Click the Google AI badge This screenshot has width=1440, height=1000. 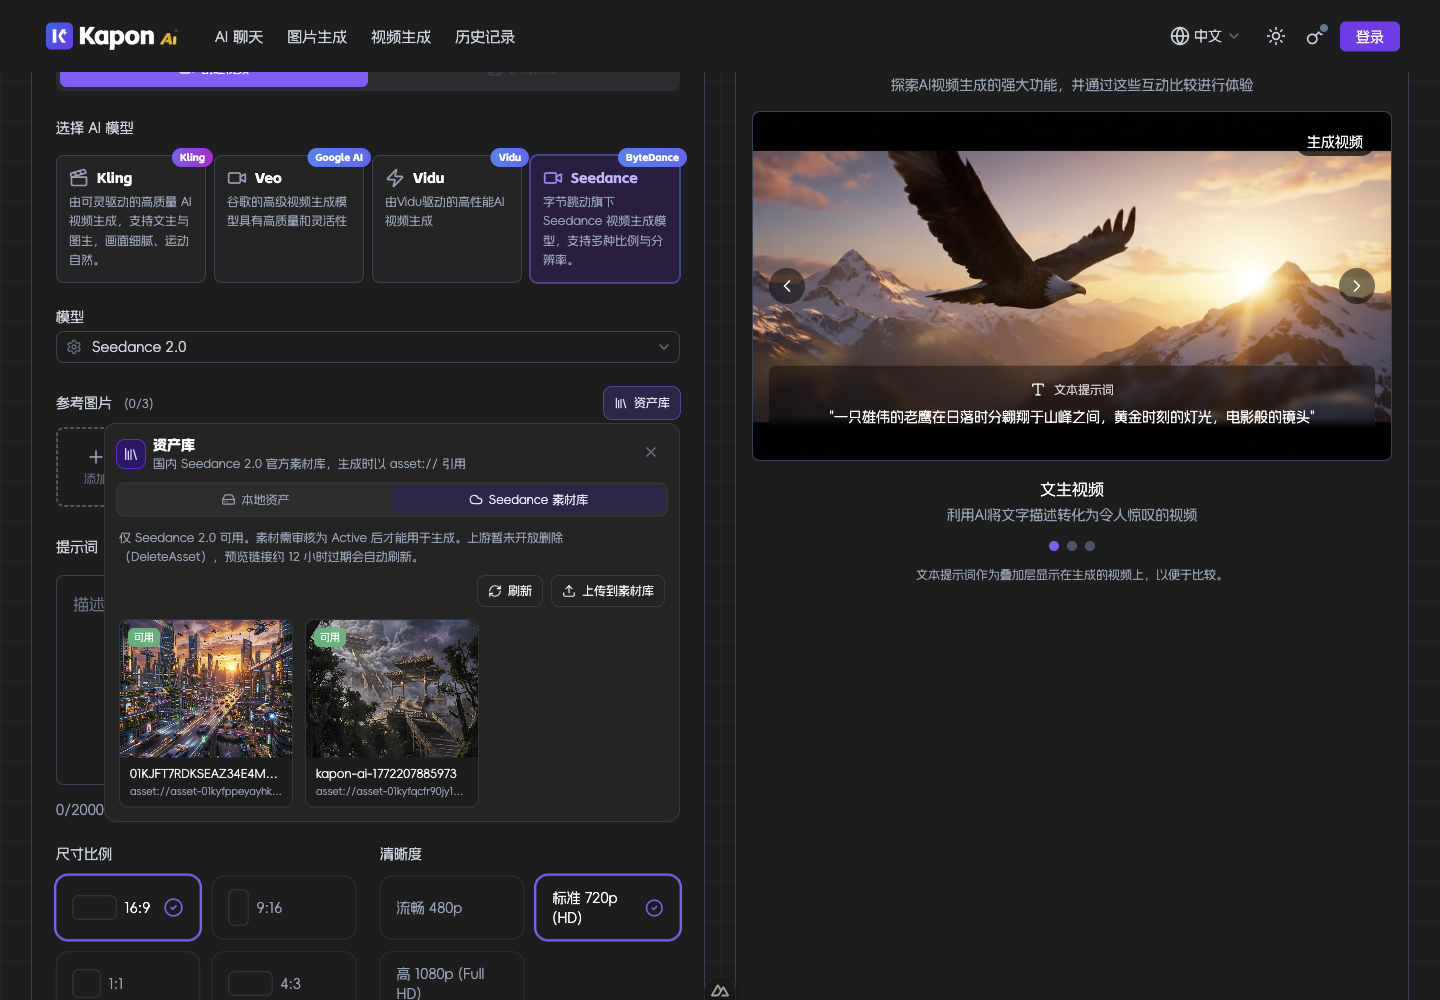point(339,157)
